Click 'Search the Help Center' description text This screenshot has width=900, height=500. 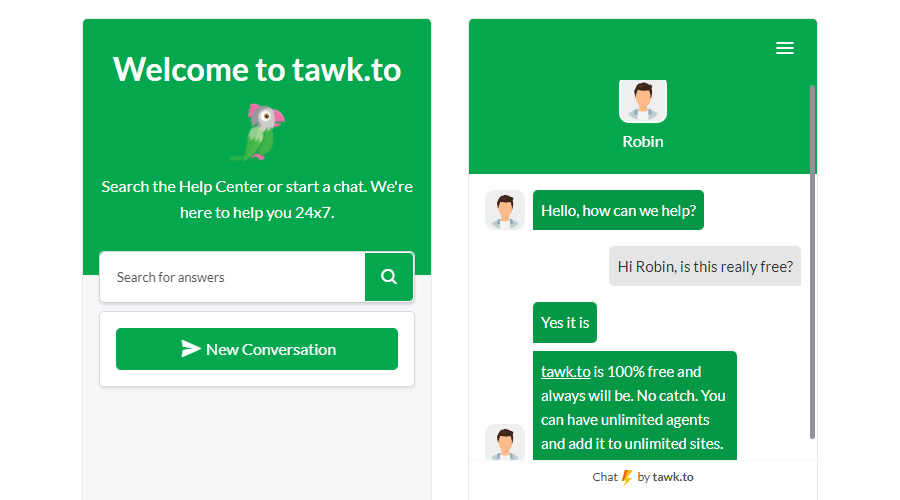coord(257,199)
